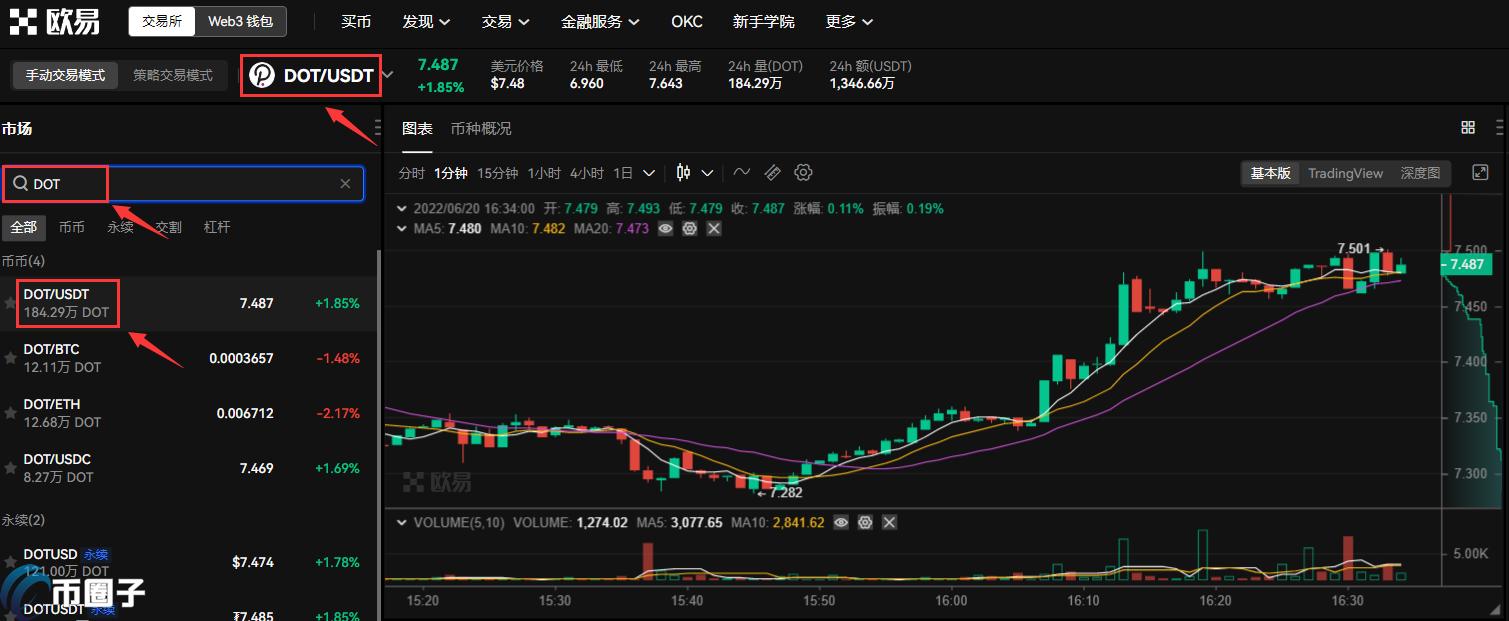The width and height of the screenshot is (1509, 621).
Task: Open settings for the MA indicator
Action: point(689,229)
